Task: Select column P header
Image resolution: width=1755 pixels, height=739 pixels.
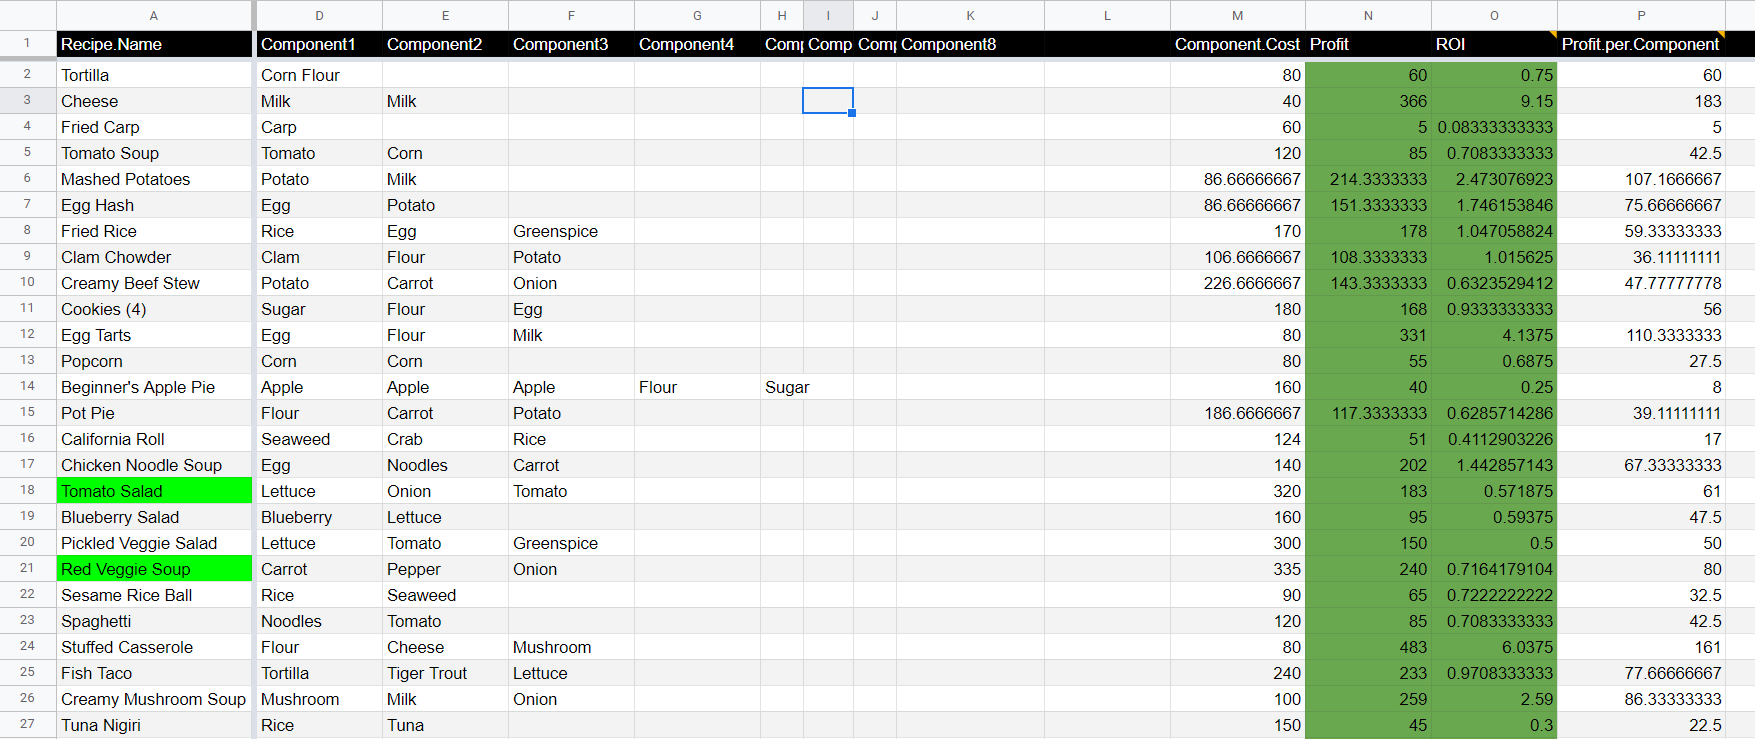Action: (1641, 15)
